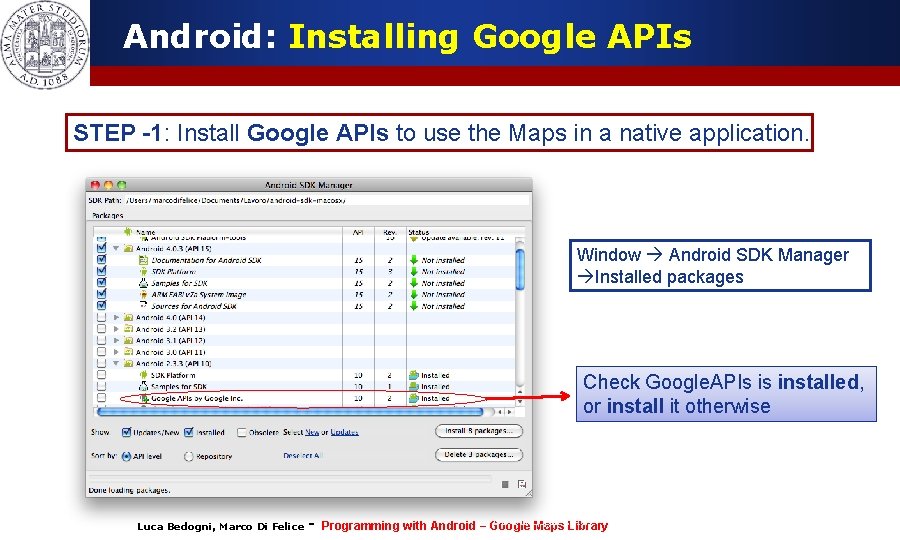
Task: Click the installed status icon for Google APIs
Action: point(414,398)
